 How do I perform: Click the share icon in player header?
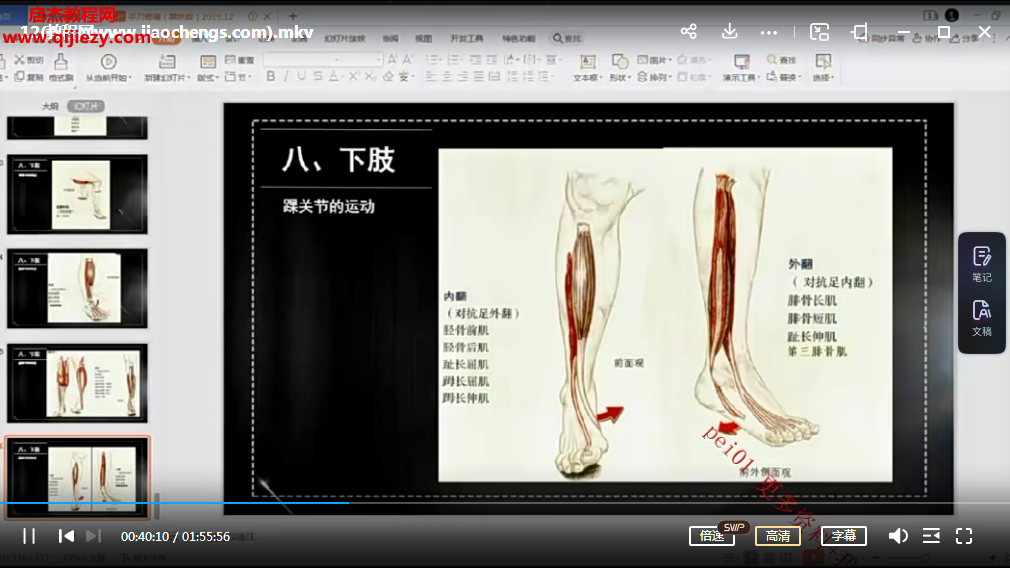(x=689, y=31)
